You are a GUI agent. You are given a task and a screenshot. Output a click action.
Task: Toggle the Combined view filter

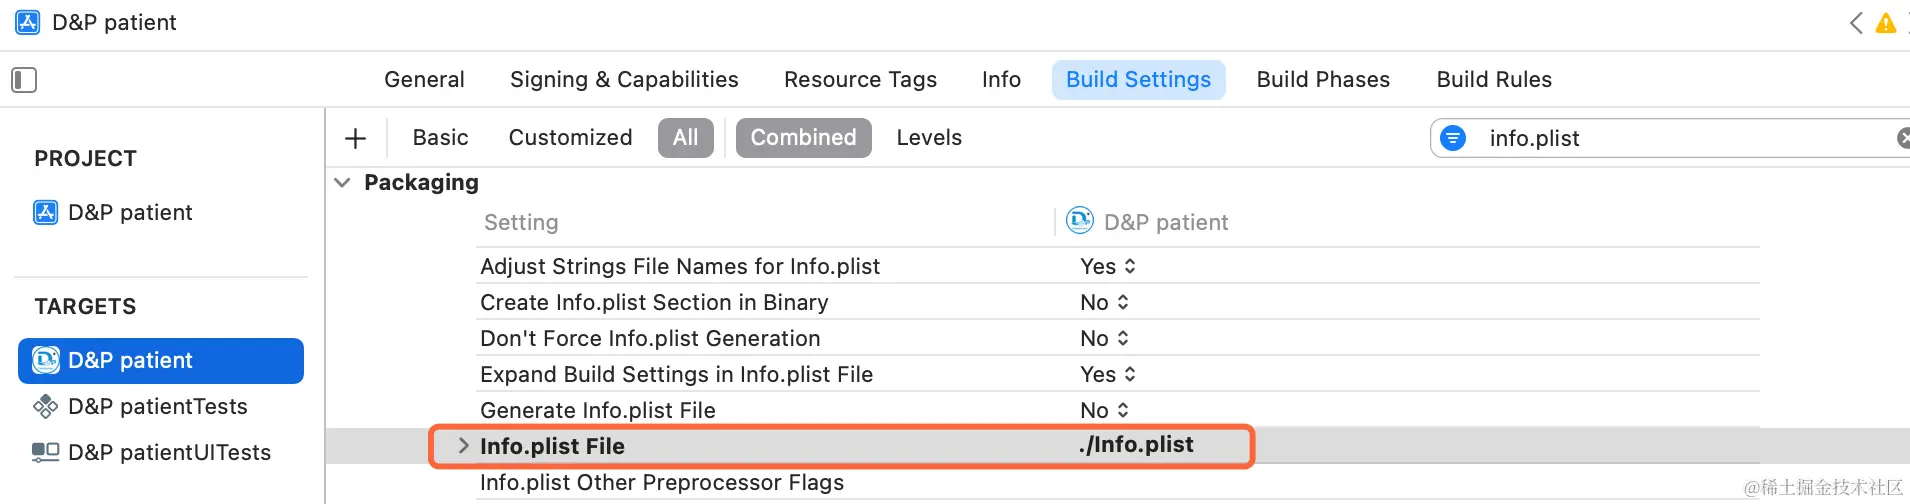point(803,138)
